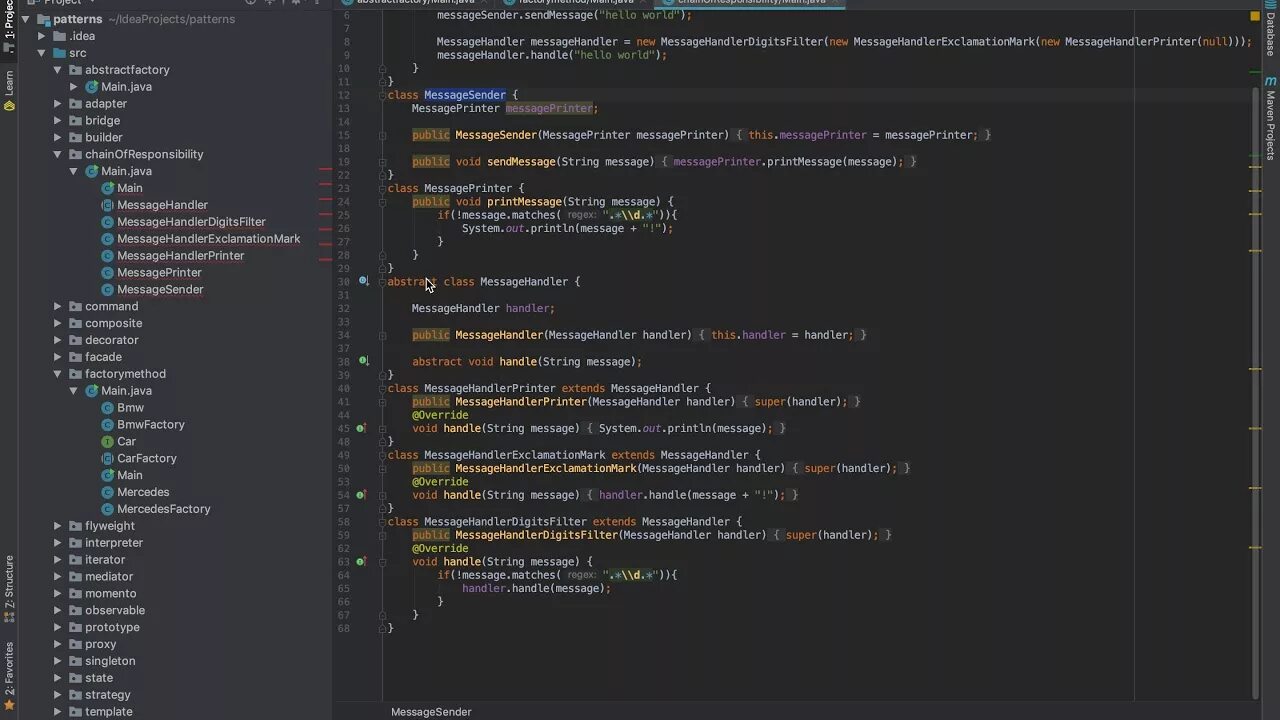Screen dimensions: 1280x720
Task: Click the BmwFactory class icon
Action: pos(107,425)
